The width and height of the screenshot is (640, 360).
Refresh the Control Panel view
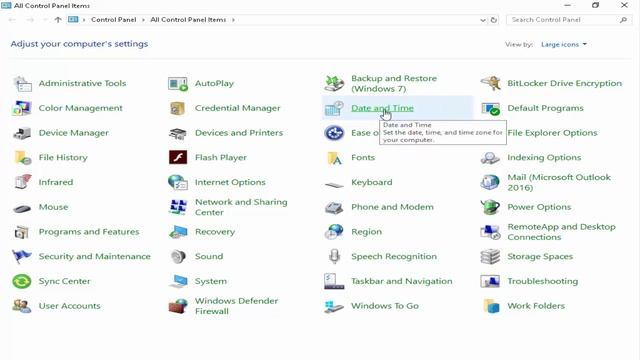pos(494,20)
